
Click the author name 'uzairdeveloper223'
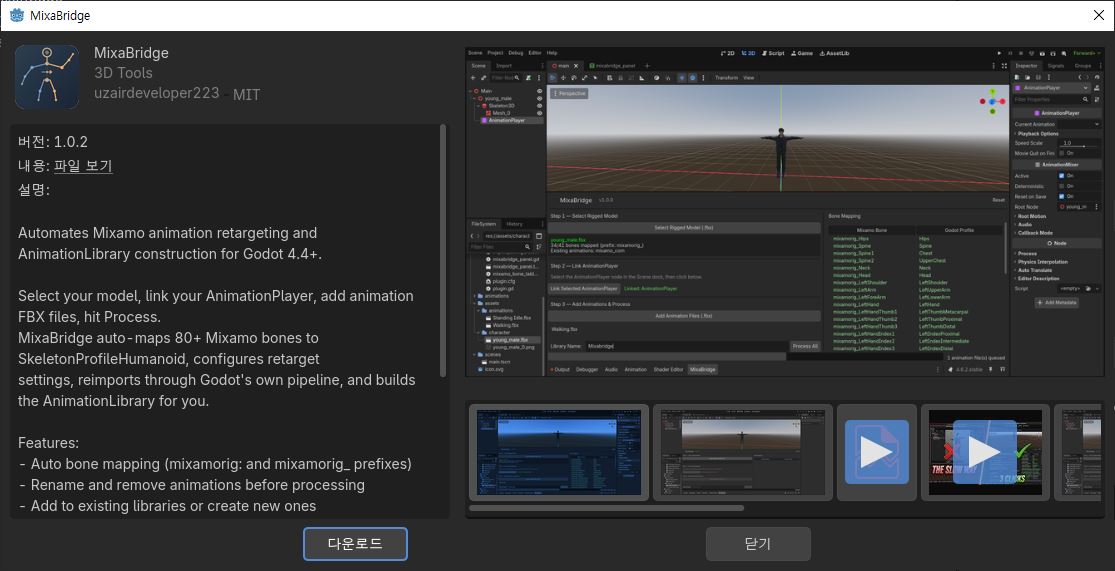tap(156, 93)
